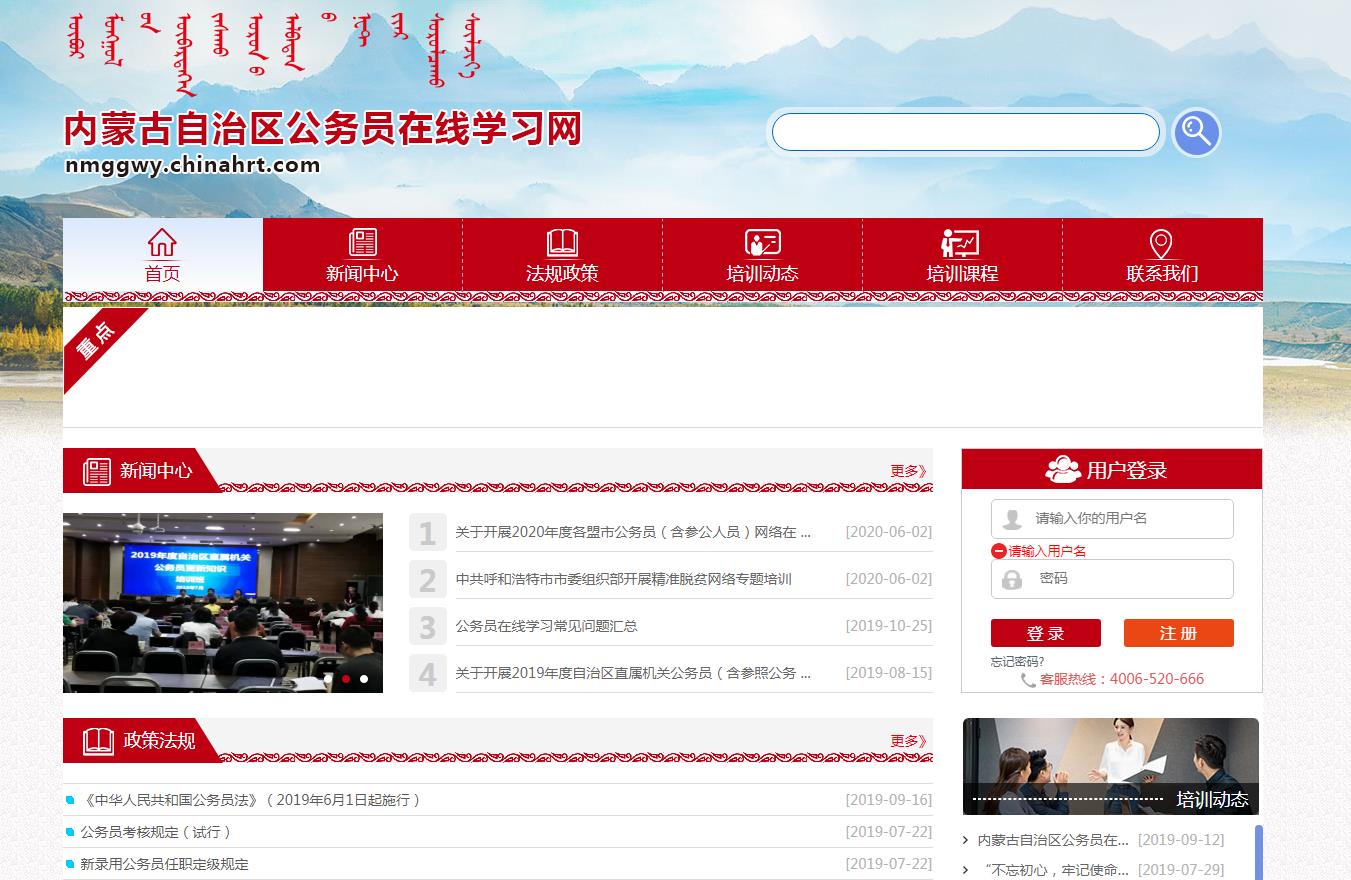
Task: Expand 更多 in the 政策法规 section
Action: pyautogui.click(x=908, y=741)
